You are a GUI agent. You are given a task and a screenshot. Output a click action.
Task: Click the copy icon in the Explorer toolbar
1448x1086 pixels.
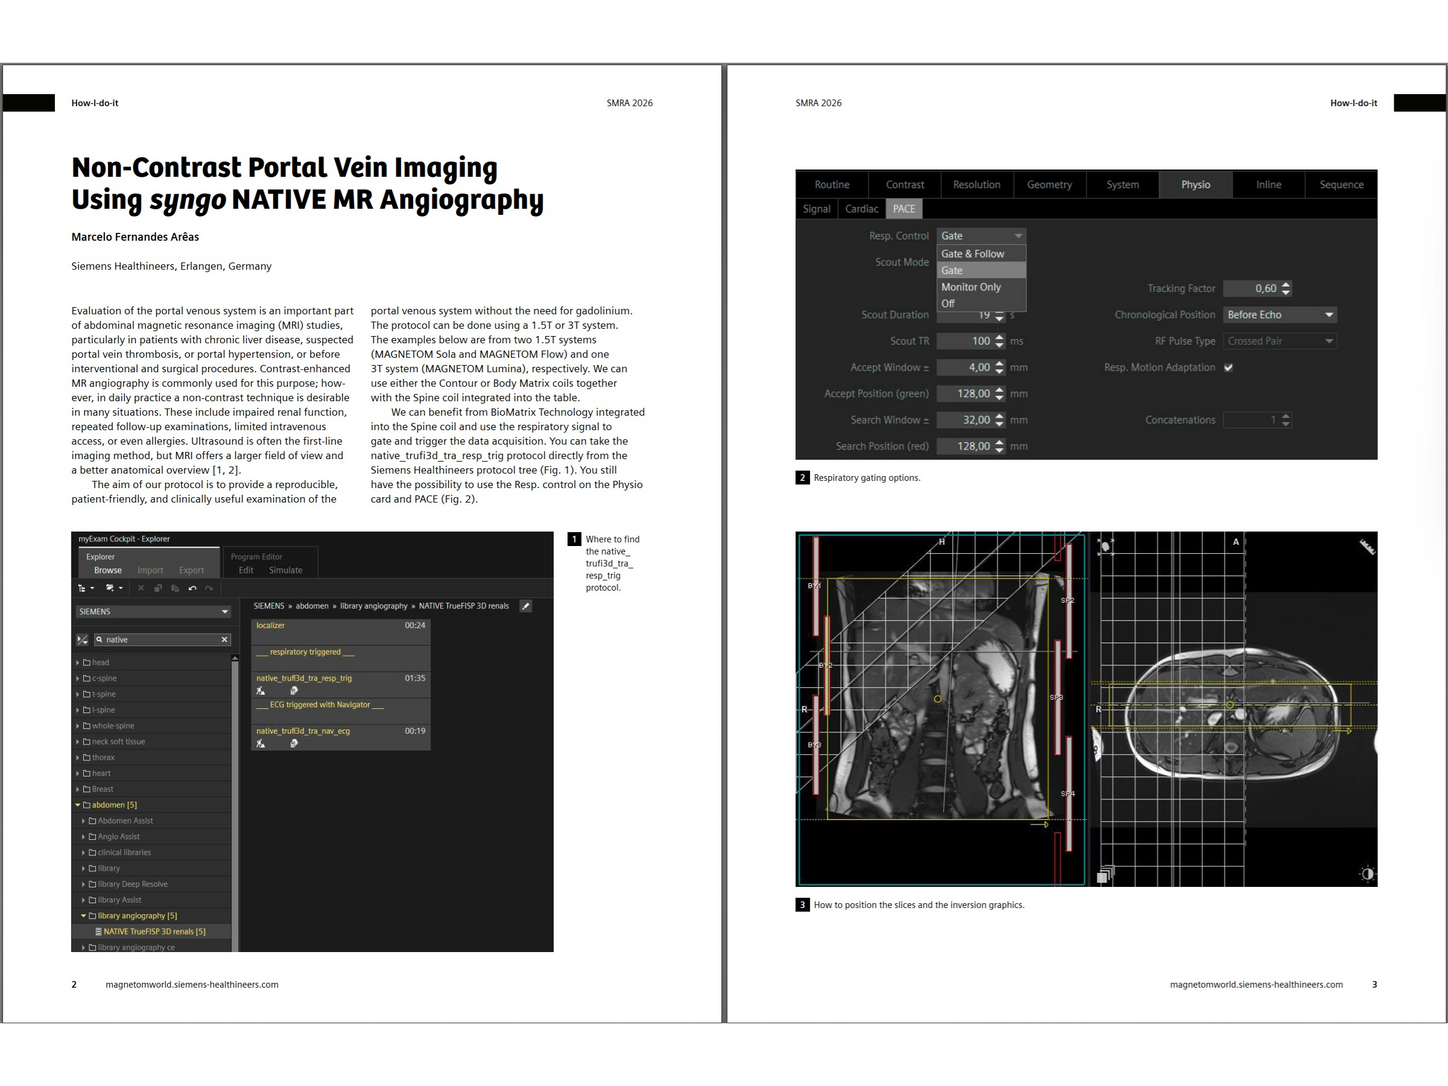(x=158, y=588)
